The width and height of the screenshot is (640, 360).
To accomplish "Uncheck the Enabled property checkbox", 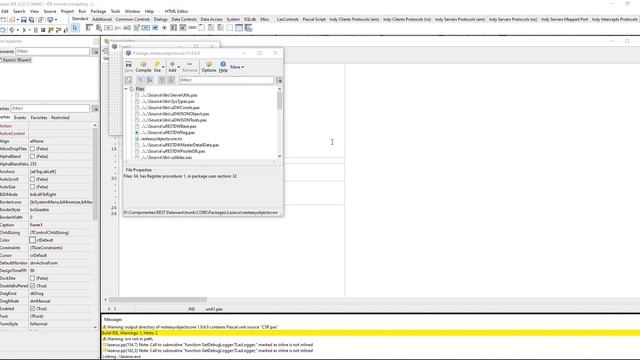I will (x=32, y=309).
